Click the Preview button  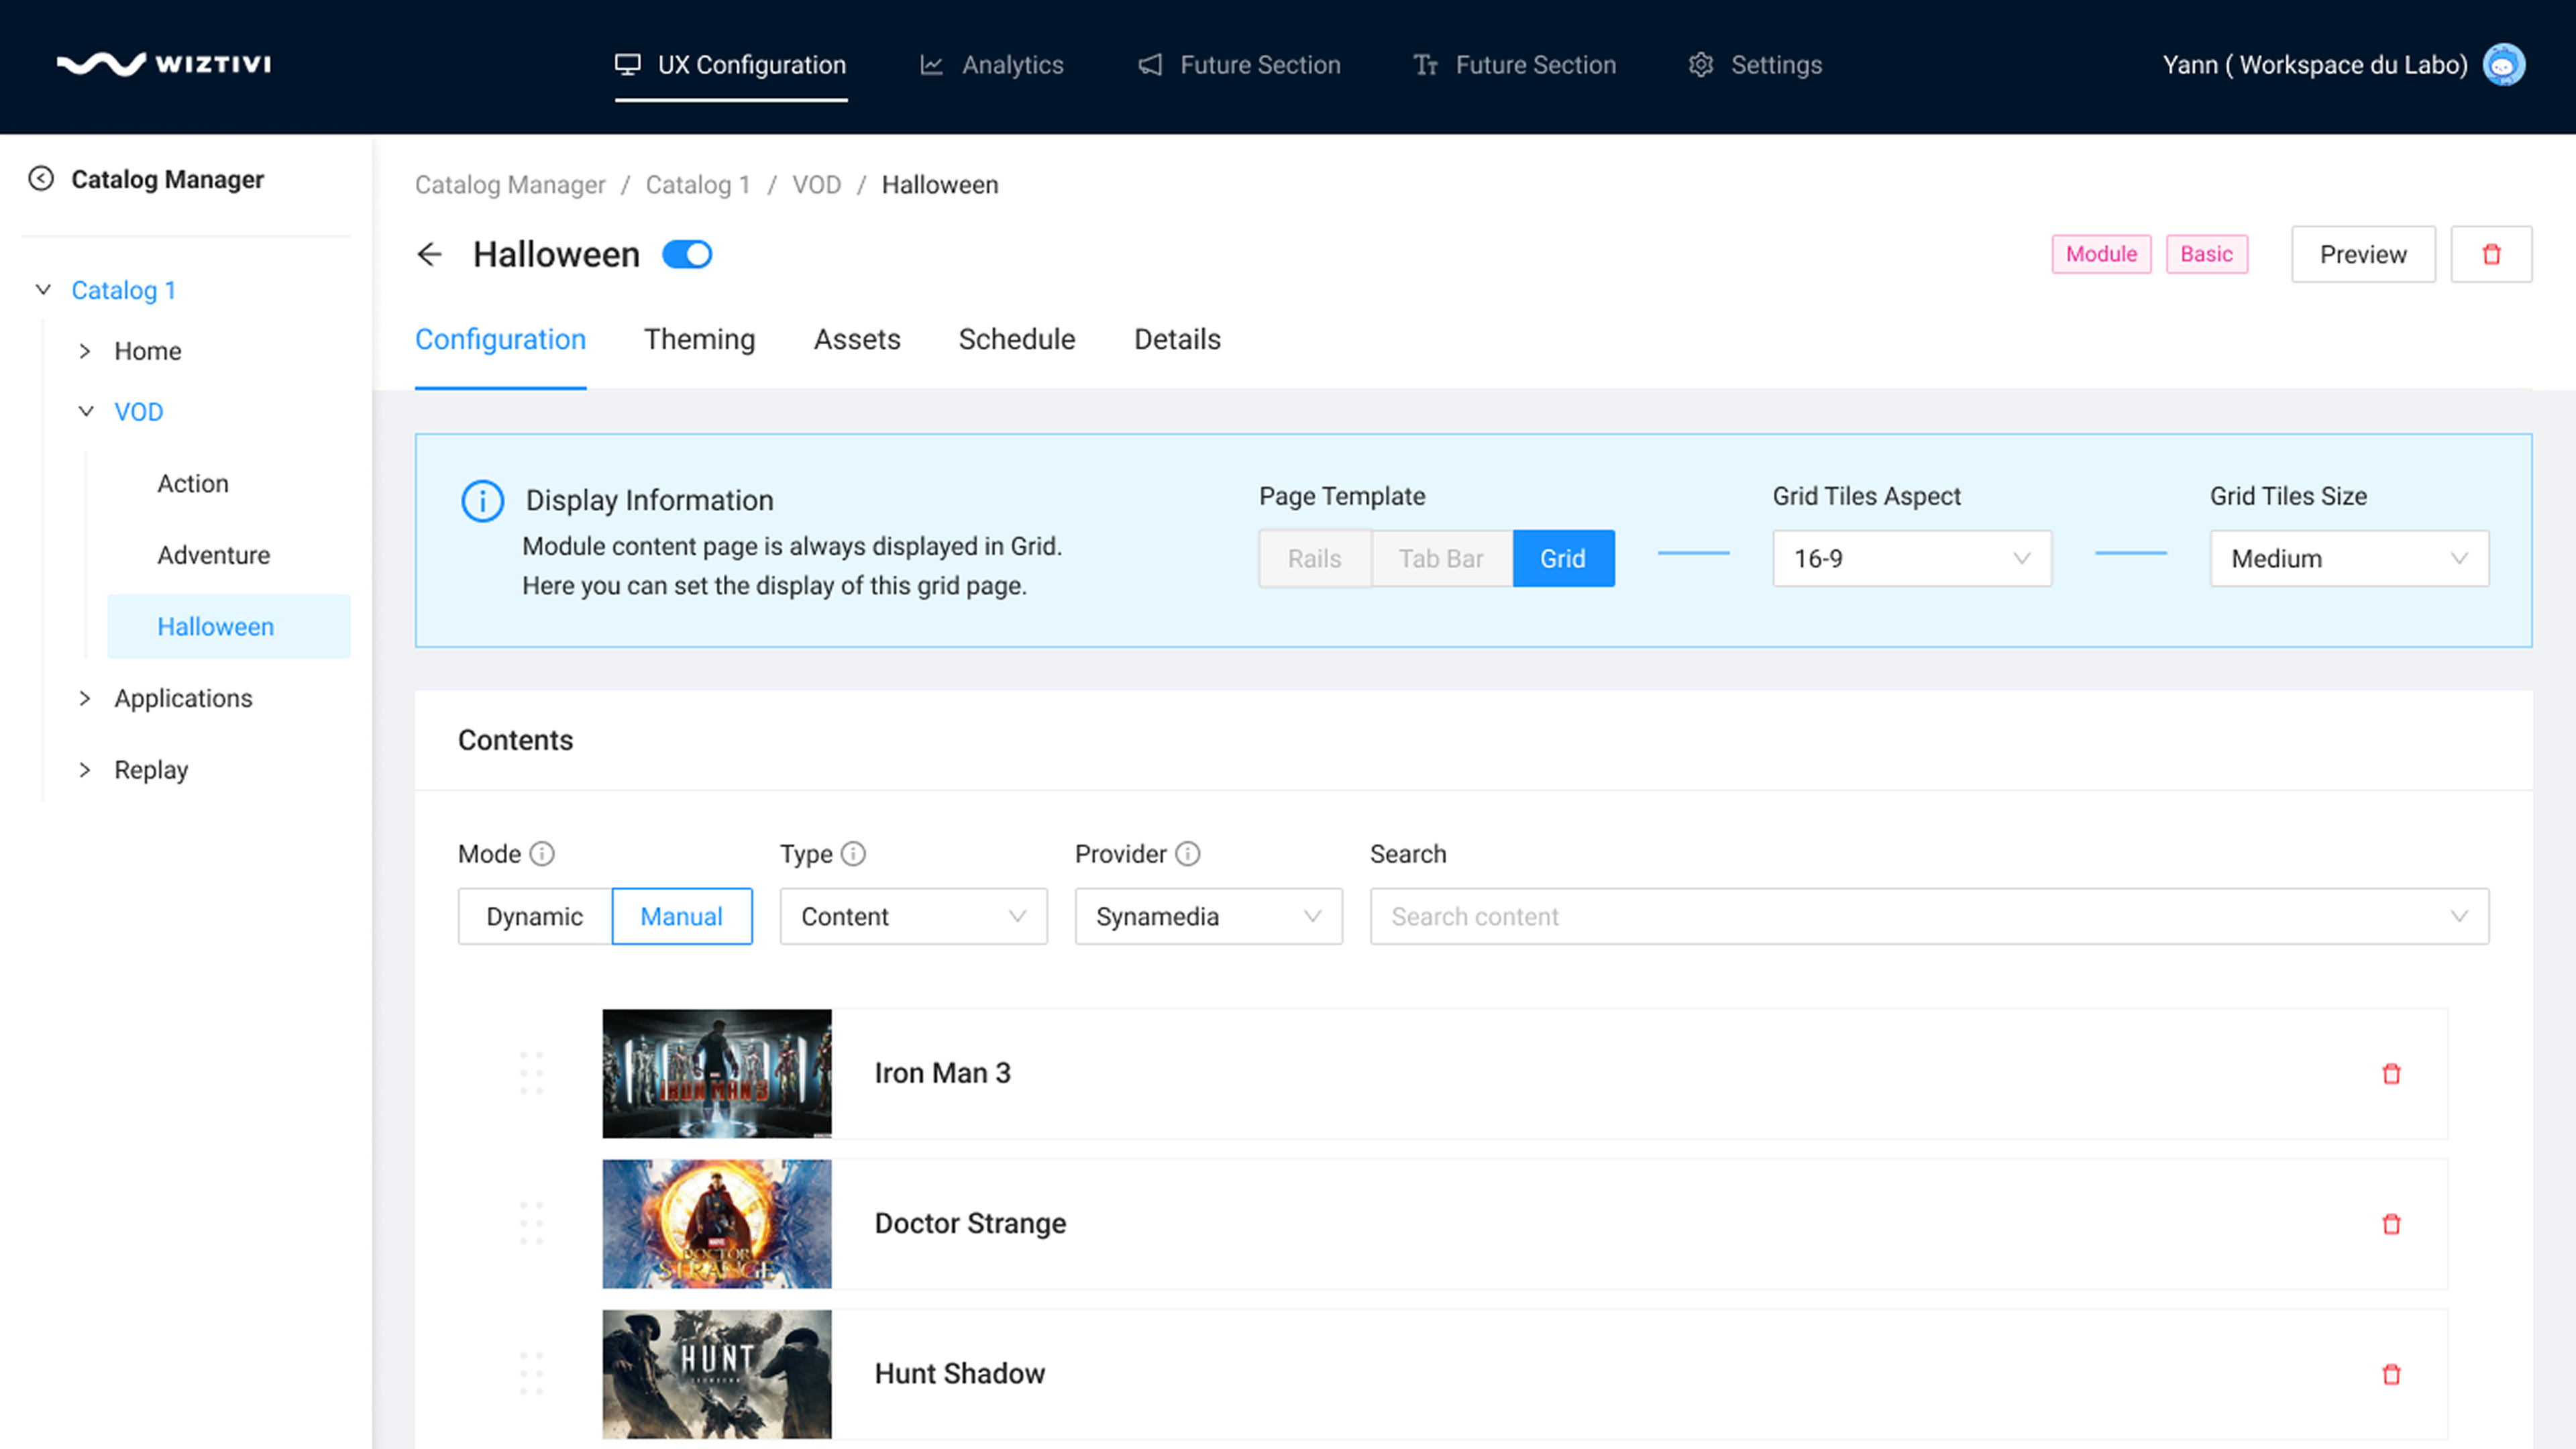pyautogui.click(x=2363, y=254)
